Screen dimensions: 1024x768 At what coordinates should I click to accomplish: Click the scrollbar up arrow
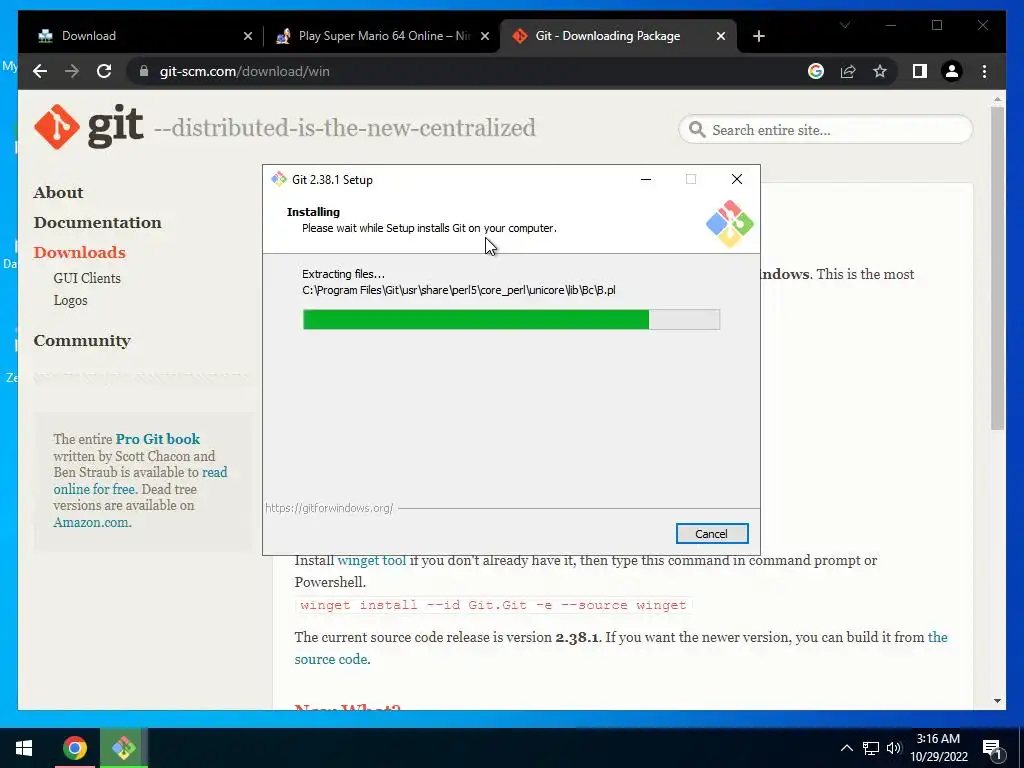click(997, 100)
